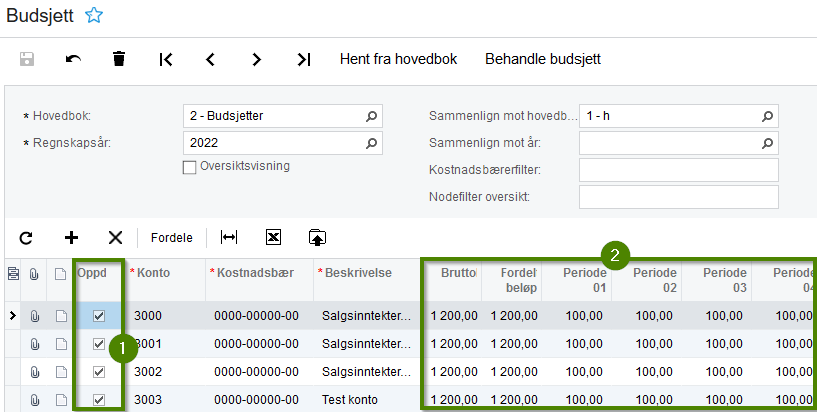Click the Kostnadsbærerfilter input field
The height and width of the screenshot is (412, 817).
[678, 170]
